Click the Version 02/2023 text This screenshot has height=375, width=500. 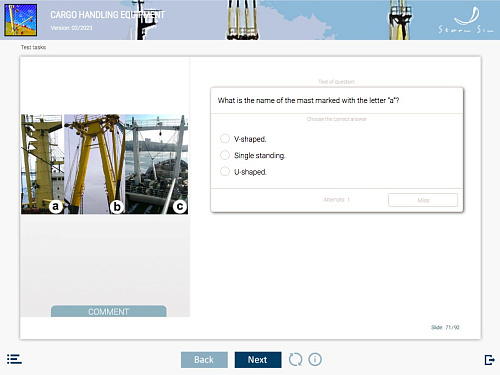point(71,28)
